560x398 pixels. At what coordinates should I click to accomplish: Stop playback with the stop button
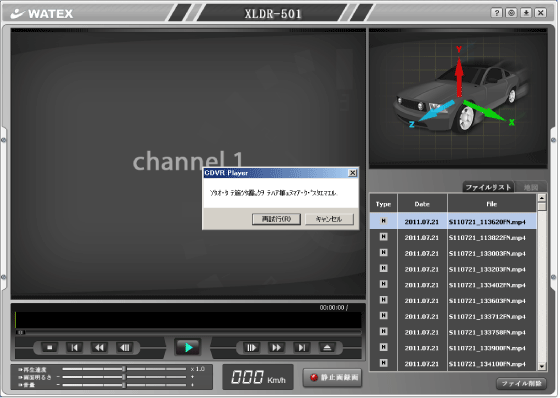50,347
